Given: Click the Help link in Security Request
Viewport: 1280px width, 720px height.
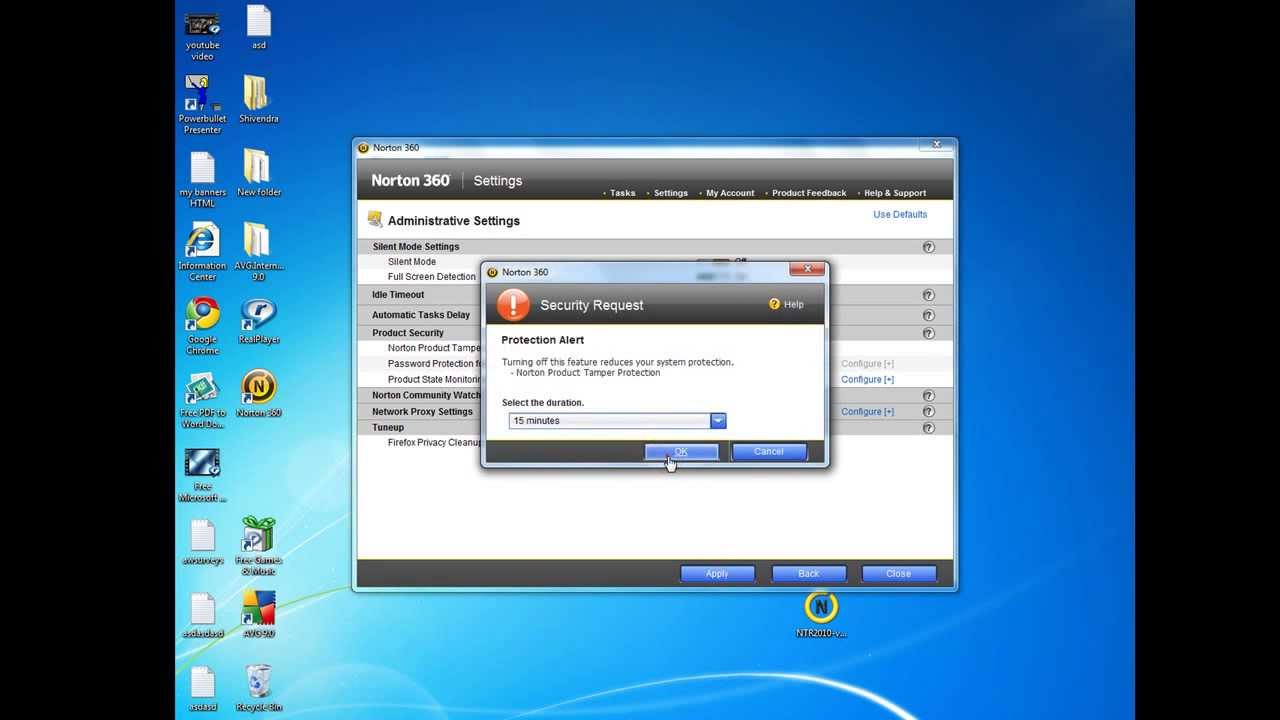Looking at the screenshot, I should point(793,304).
